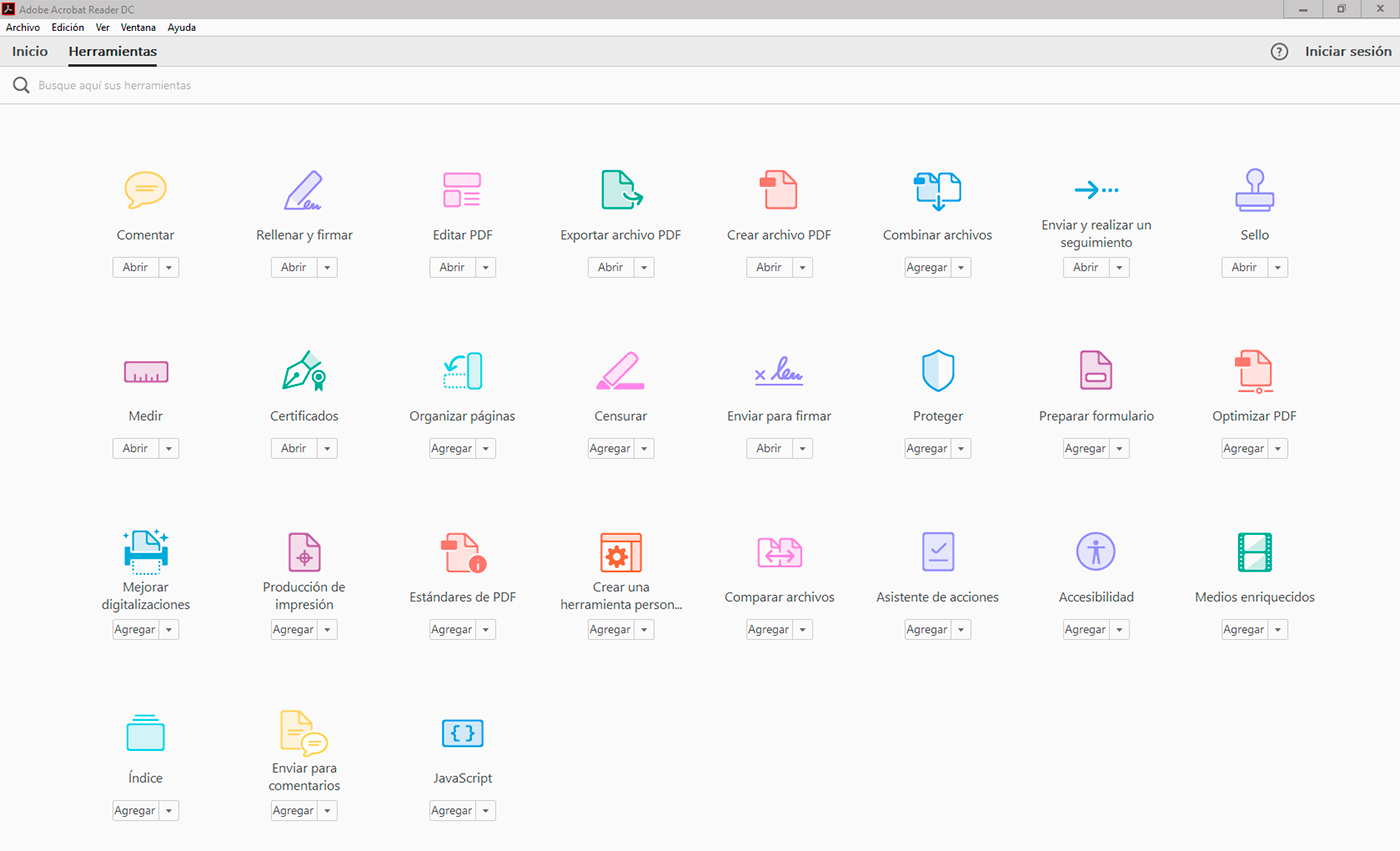Expand the dropdown arrow for Censurar
The height and width of the screenshot is (851, 1400).
point(643,449)
